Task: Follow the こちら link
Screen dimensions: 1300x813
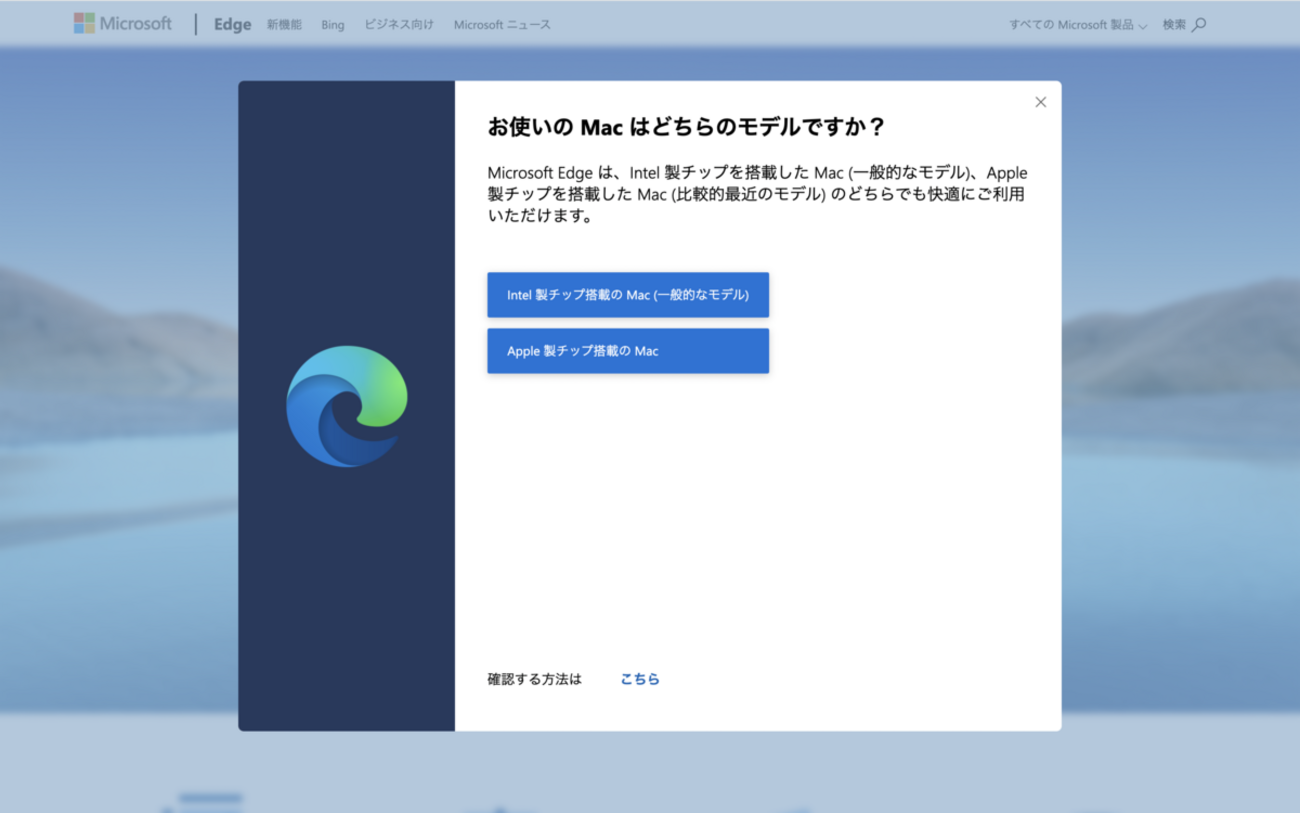Action: point(640,679)
